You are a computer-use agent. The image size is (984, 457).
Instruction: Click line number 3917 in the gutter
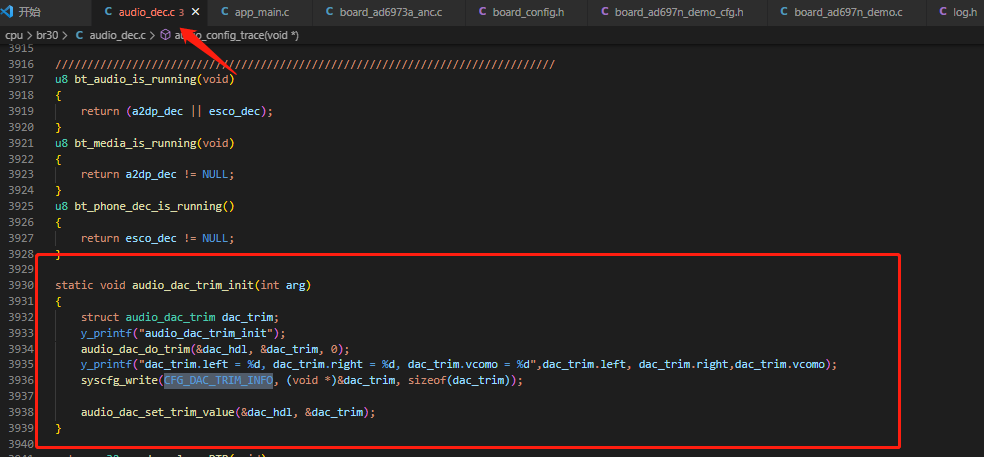coord(21,80)
